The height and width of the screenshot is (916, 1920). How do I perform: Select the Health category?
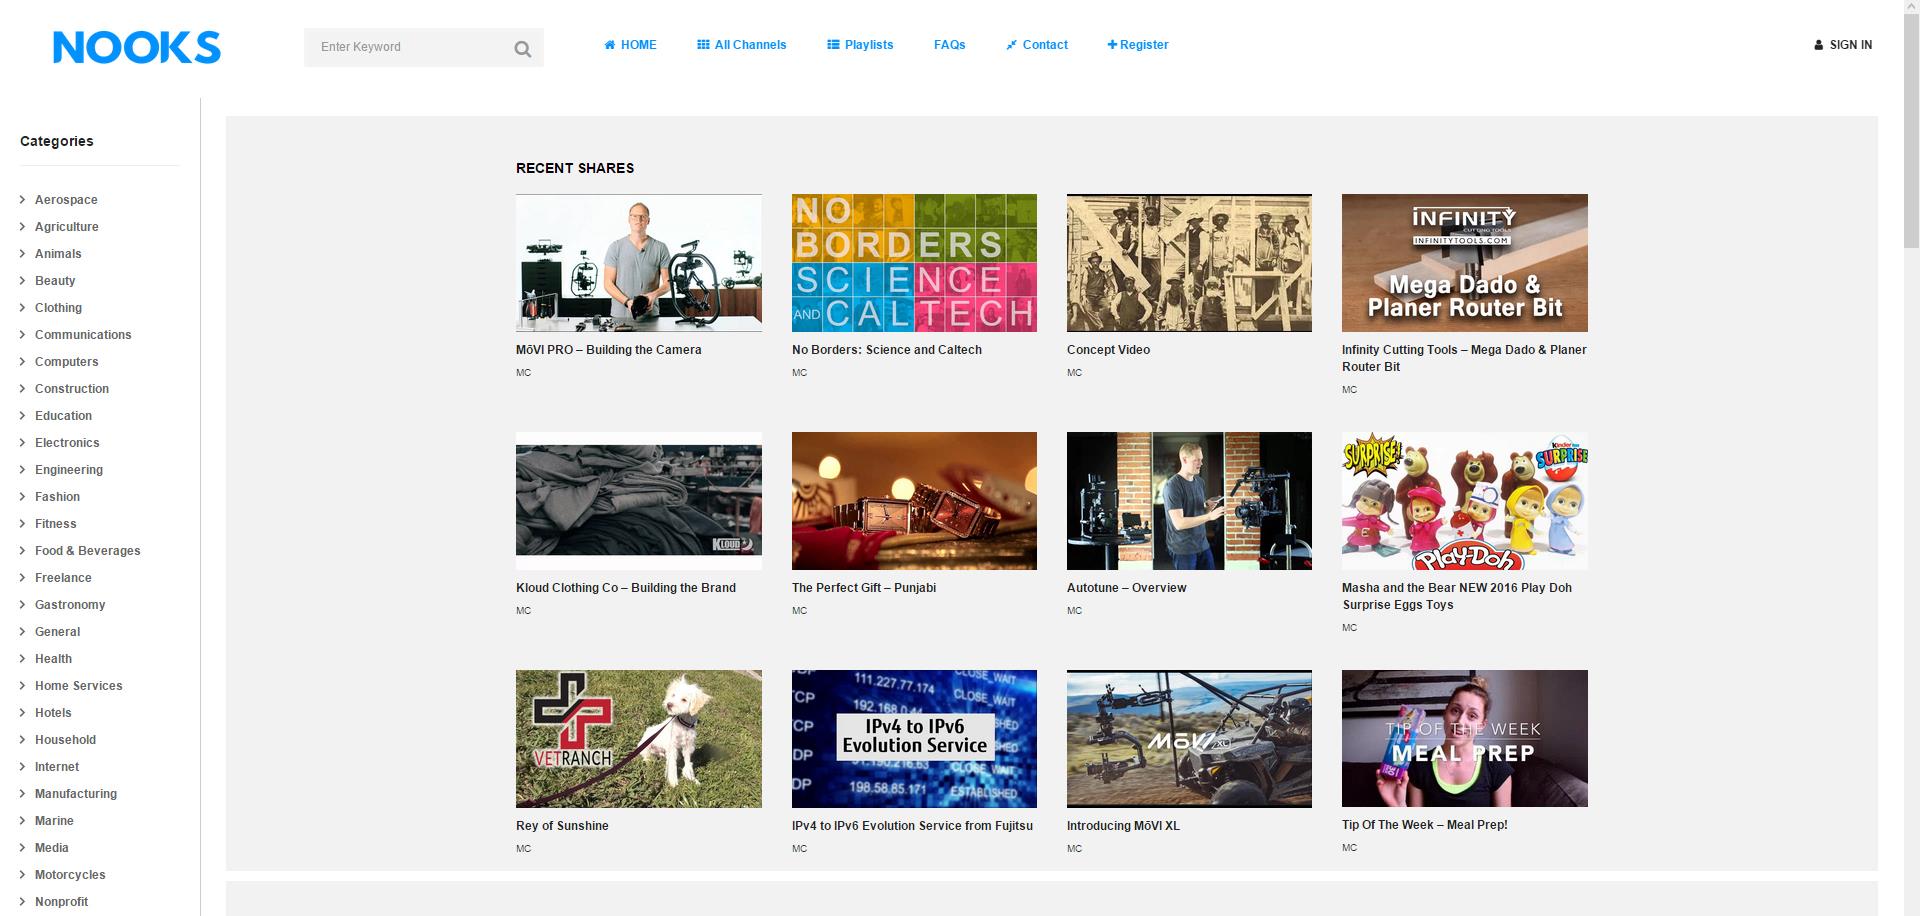click(53, 659)
